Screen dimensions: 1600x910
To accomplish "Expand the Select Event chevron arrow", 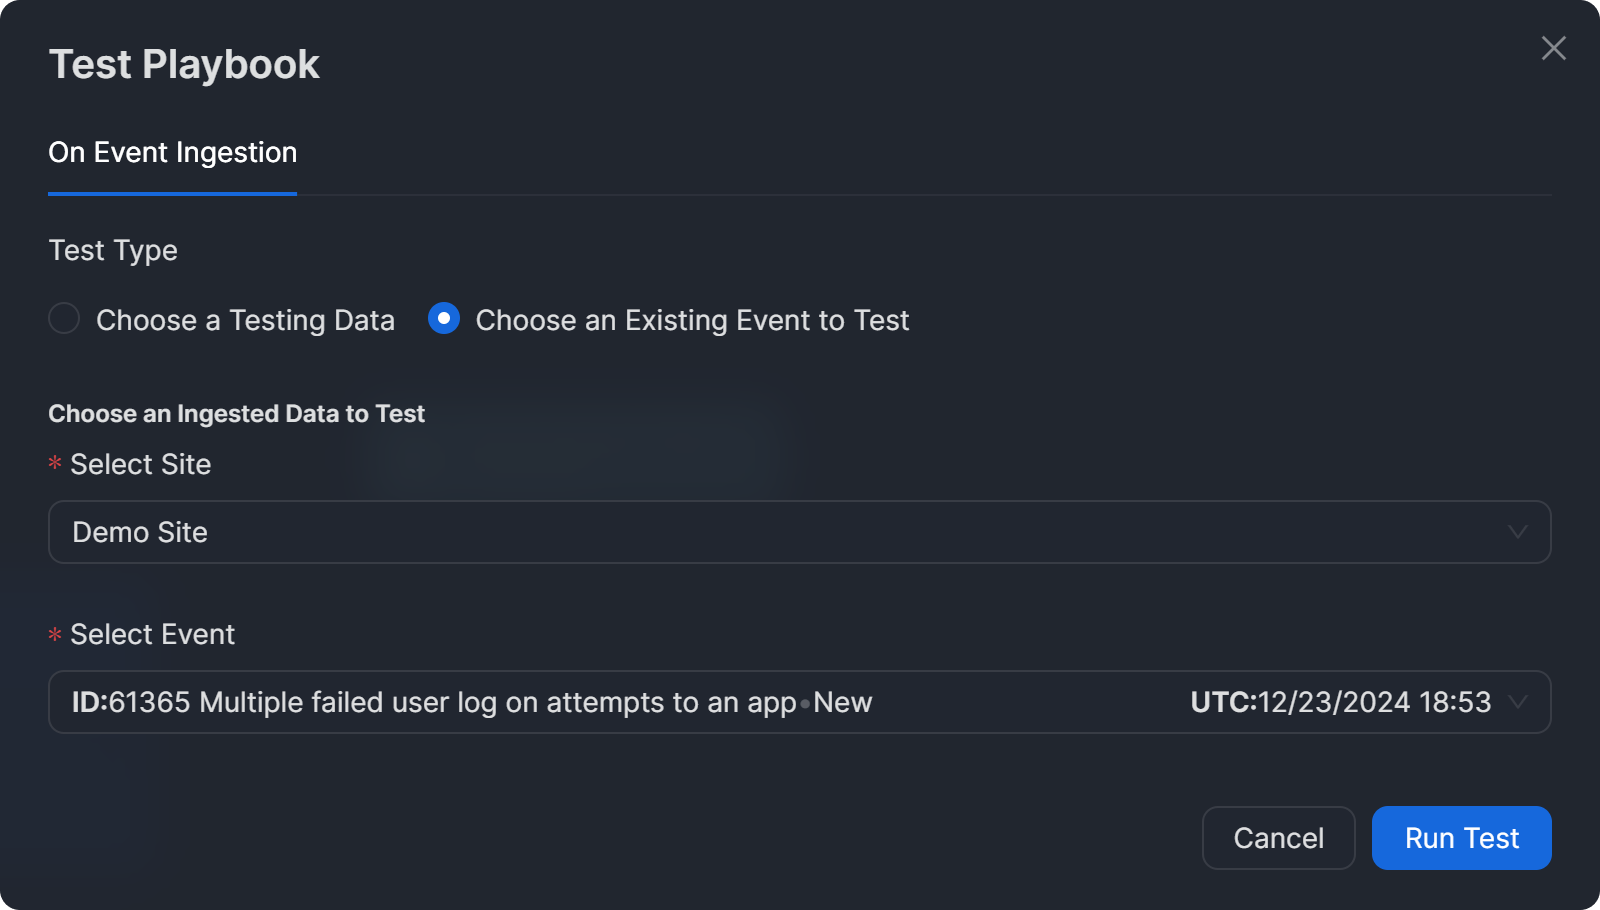I will click(1517, 702).
